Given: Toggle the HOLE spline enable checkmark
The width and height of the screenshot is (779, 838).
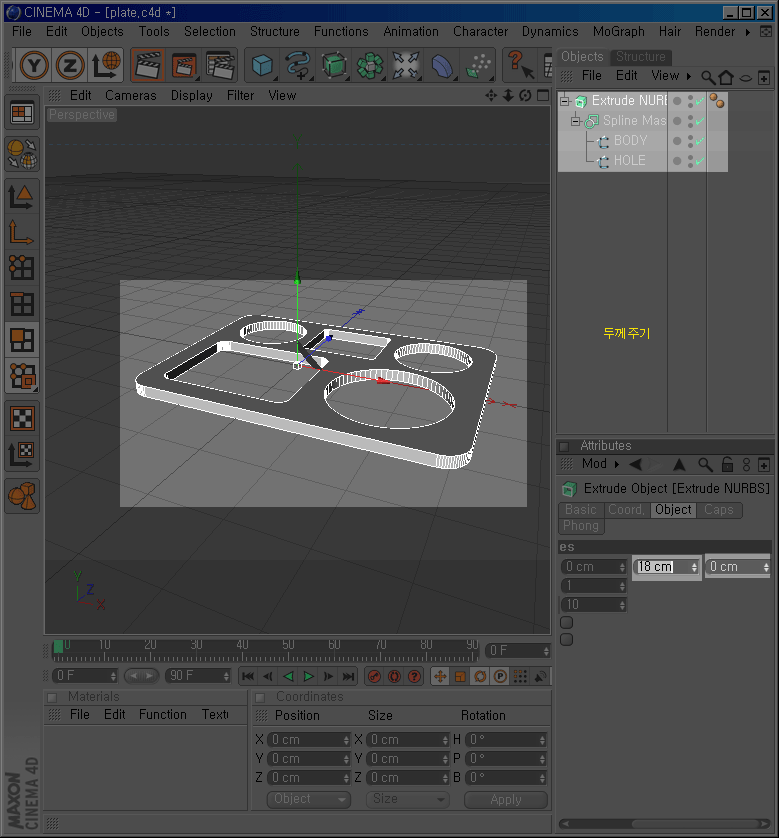Looking at the screenshot, I should click(x=700, y=161).
